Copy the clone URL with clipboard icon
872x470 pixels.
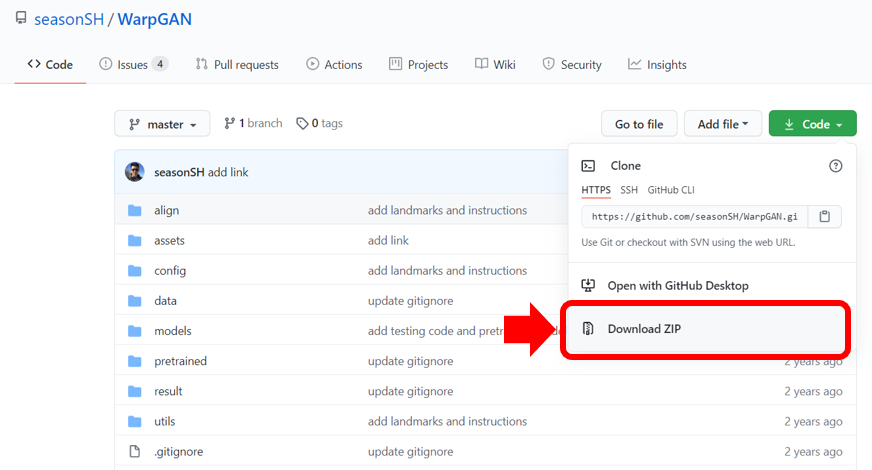825,216
